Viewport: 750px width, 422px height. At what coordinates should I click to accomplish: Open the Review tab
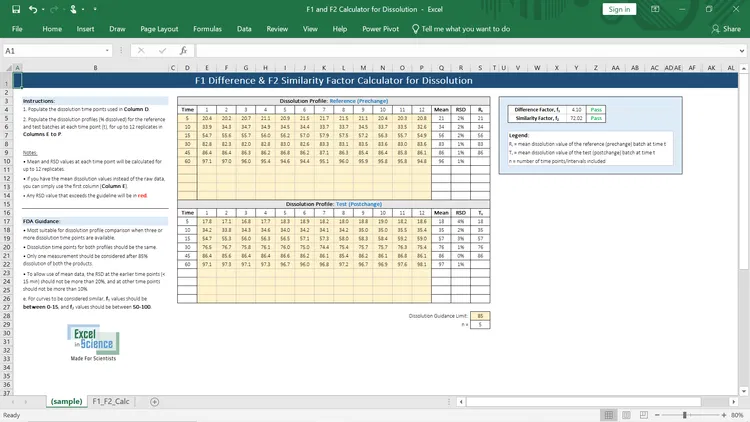pyautogui.click(x=277, y=29)
